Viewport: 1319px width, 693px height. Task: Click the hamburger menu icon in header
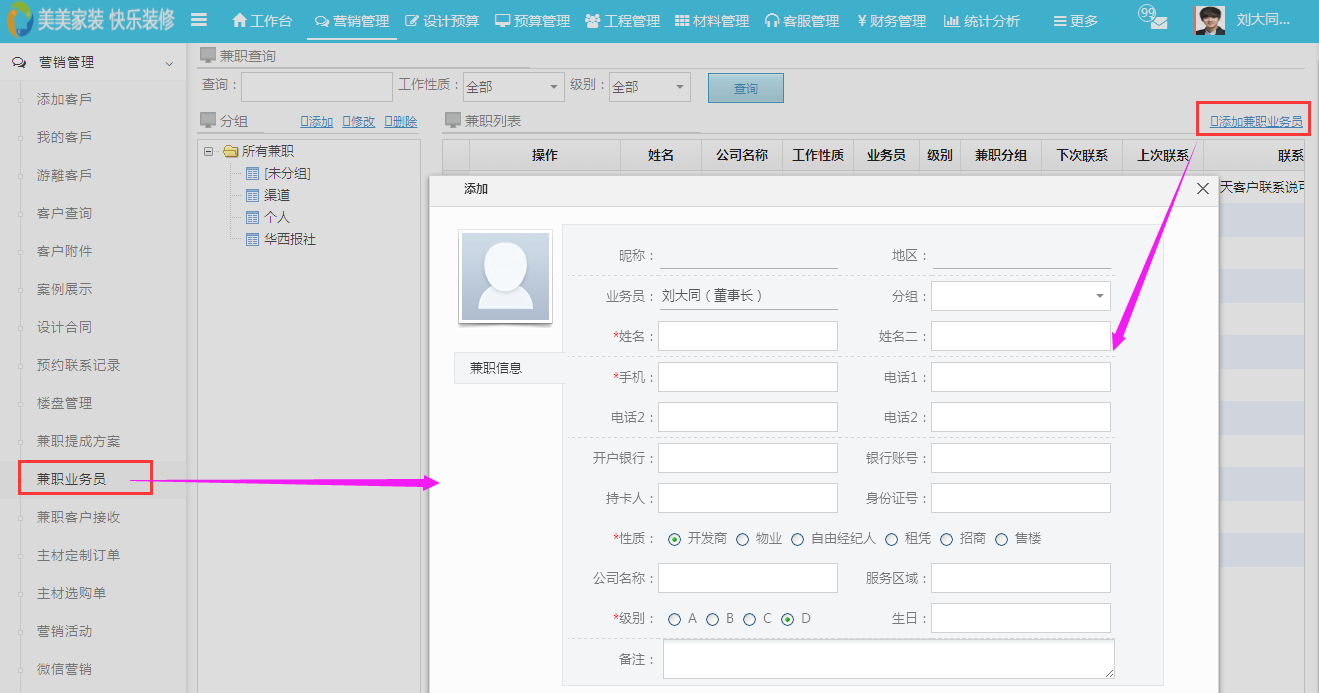point(199,20)
